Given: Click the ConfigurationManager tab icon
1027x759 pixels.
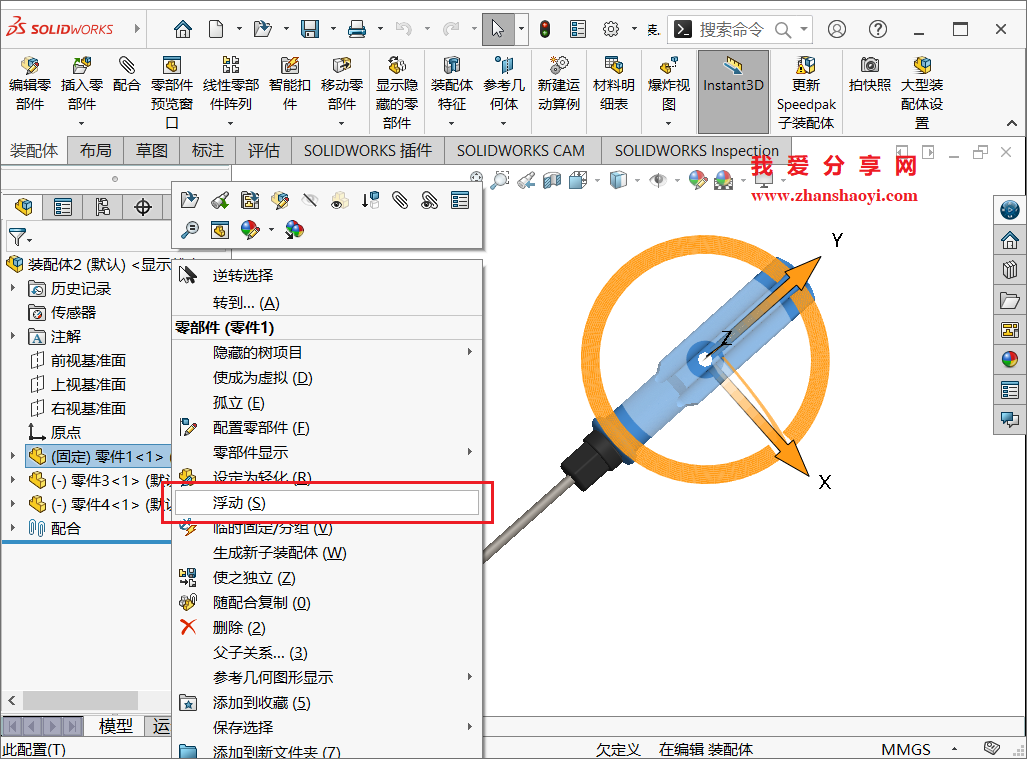Looking at the screenshot, I should (x=103, y=208).
